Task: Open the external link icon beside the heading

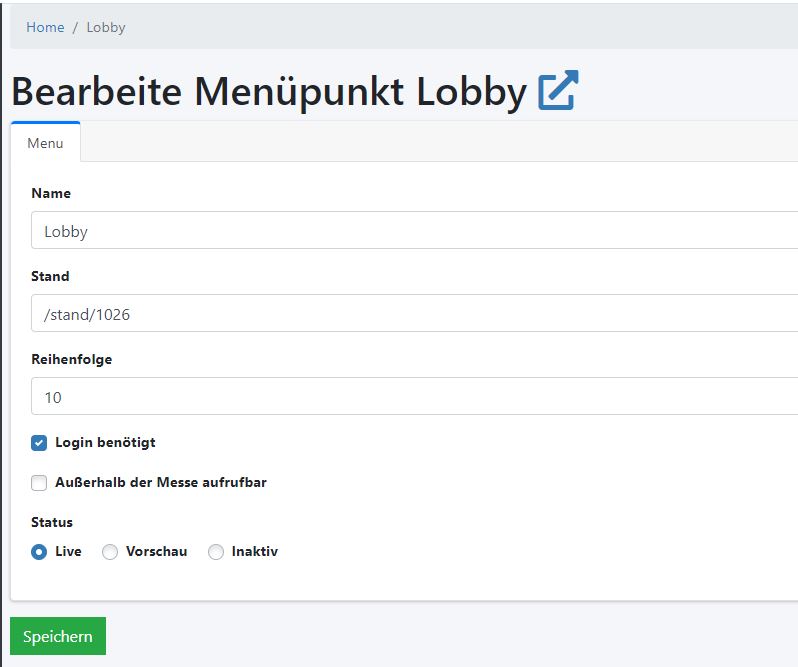Action: point(558,91)
